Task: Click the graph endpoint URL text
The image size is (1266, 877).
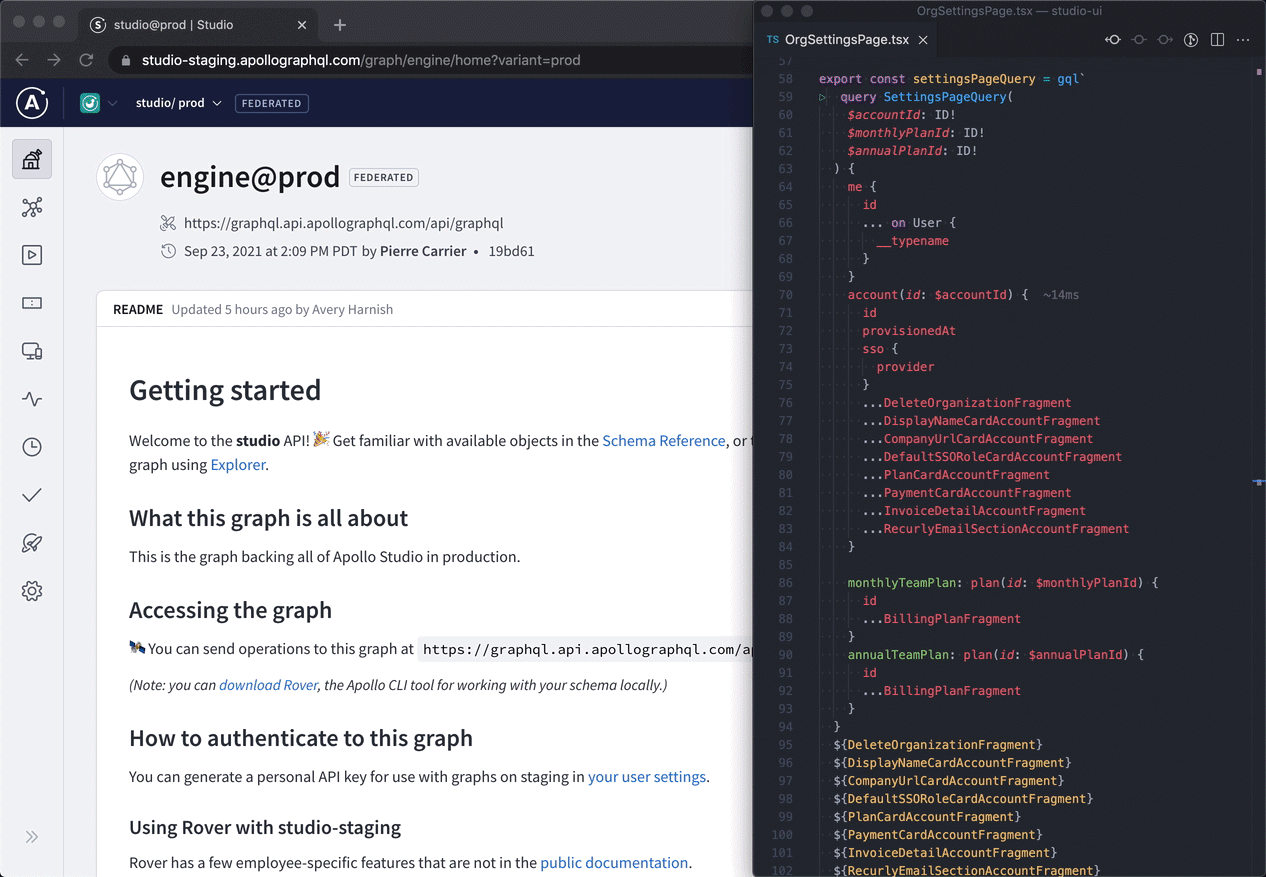Action: (x=343, y=223)
